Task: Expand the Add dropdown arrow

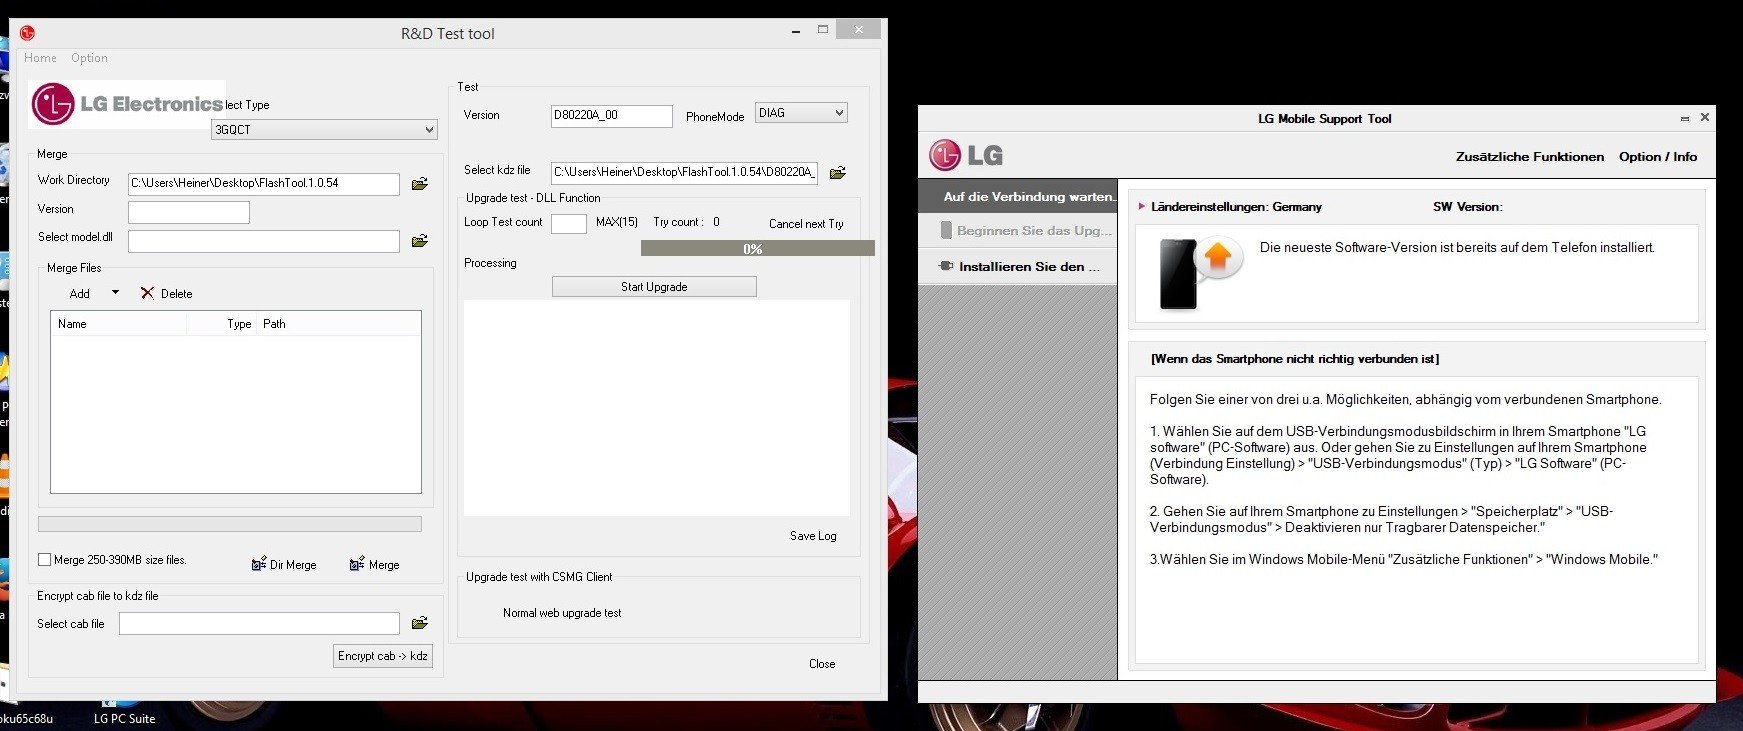Action: pyautogui.click(x=115, y=293)
